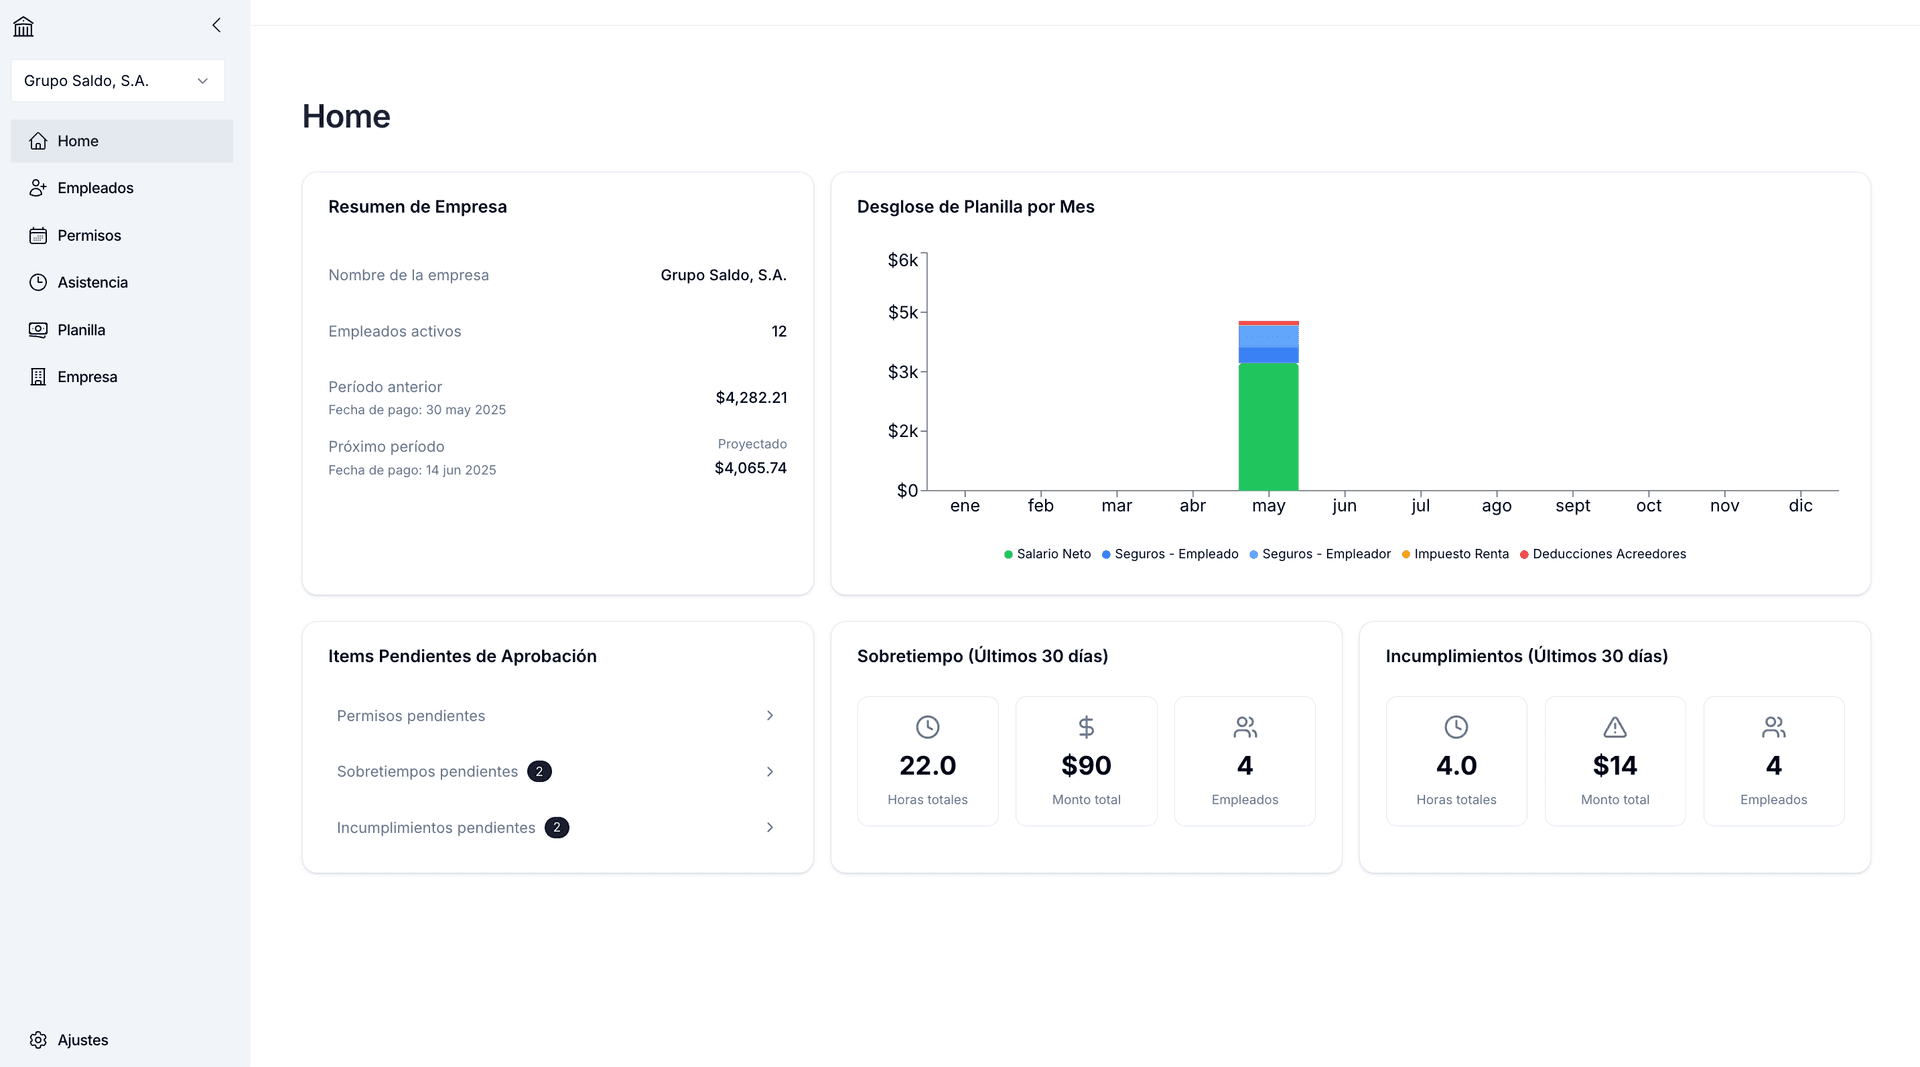This screenshot has height=1067, width=1920.
Task: Click the Deducciones Acreedores legend entry
Action: tap(1603, 554)
